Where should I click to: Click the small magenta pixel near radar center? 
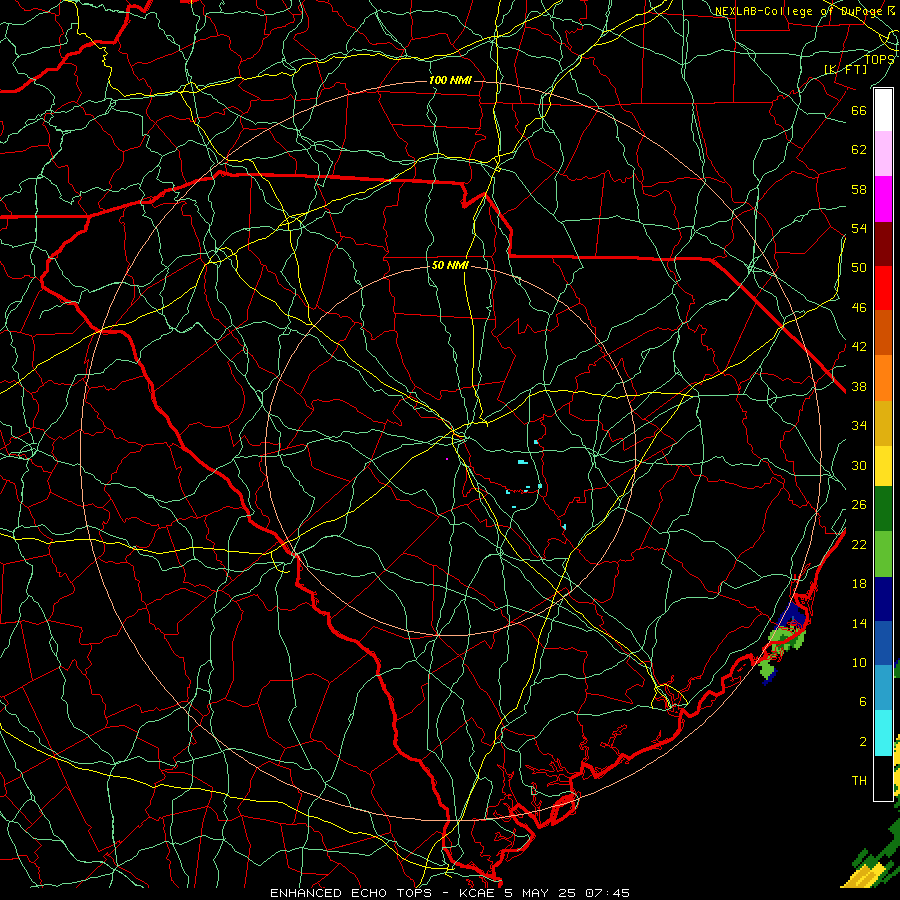(447, 459)
